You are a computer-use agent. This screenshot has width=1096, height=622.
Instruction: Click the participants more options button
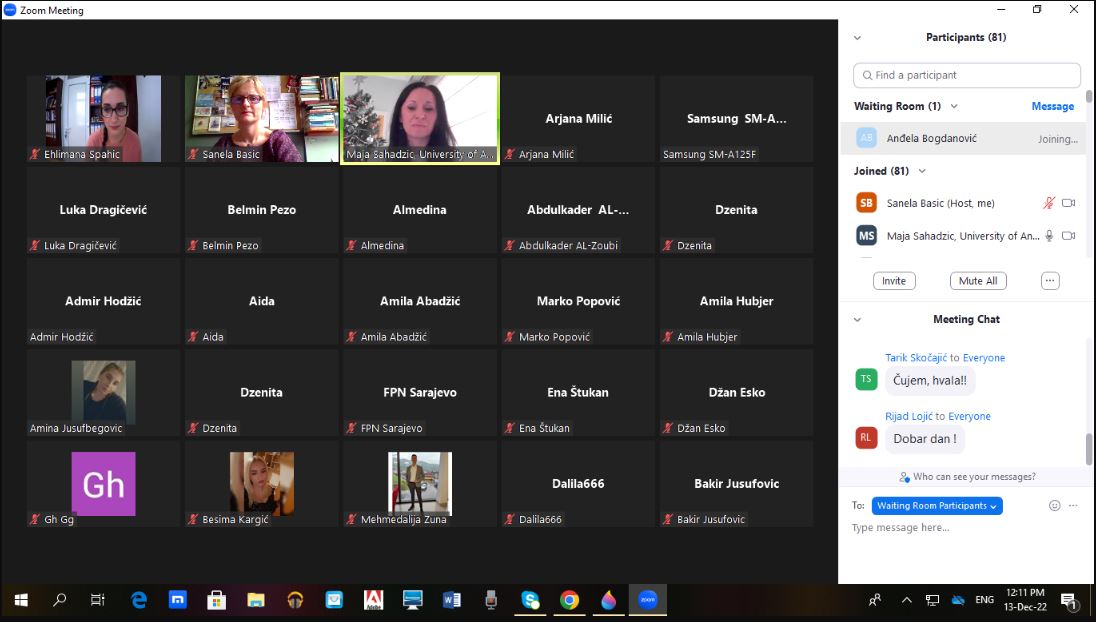1050,281
